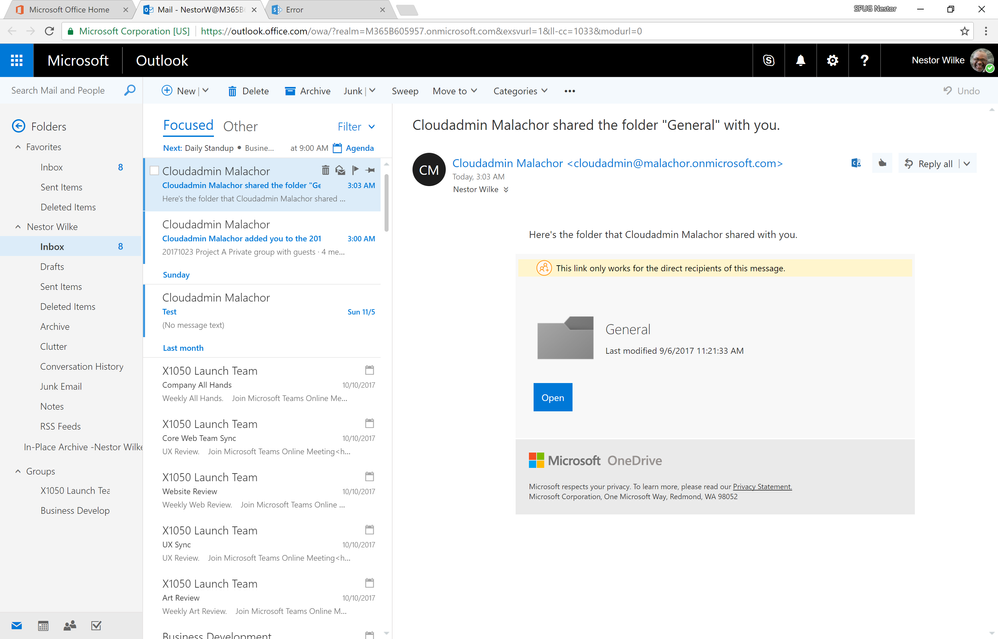Click the browser address bar URL

[421, 31]
